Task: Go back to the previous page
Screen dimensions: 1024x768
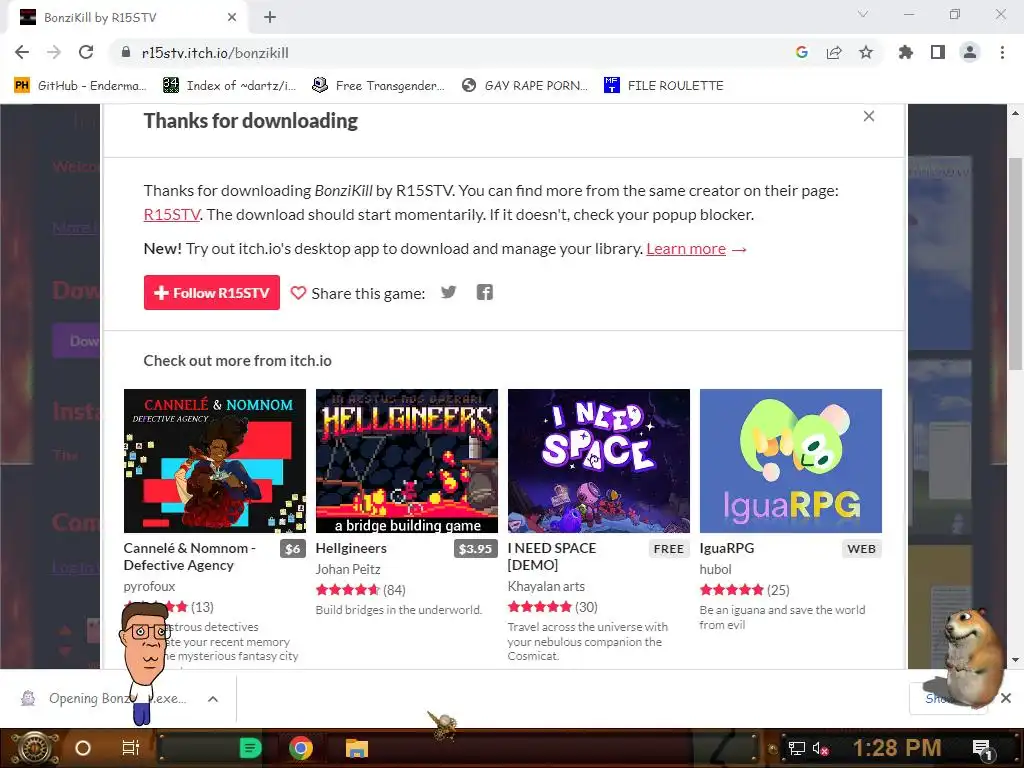Action: tap(22, 52)
